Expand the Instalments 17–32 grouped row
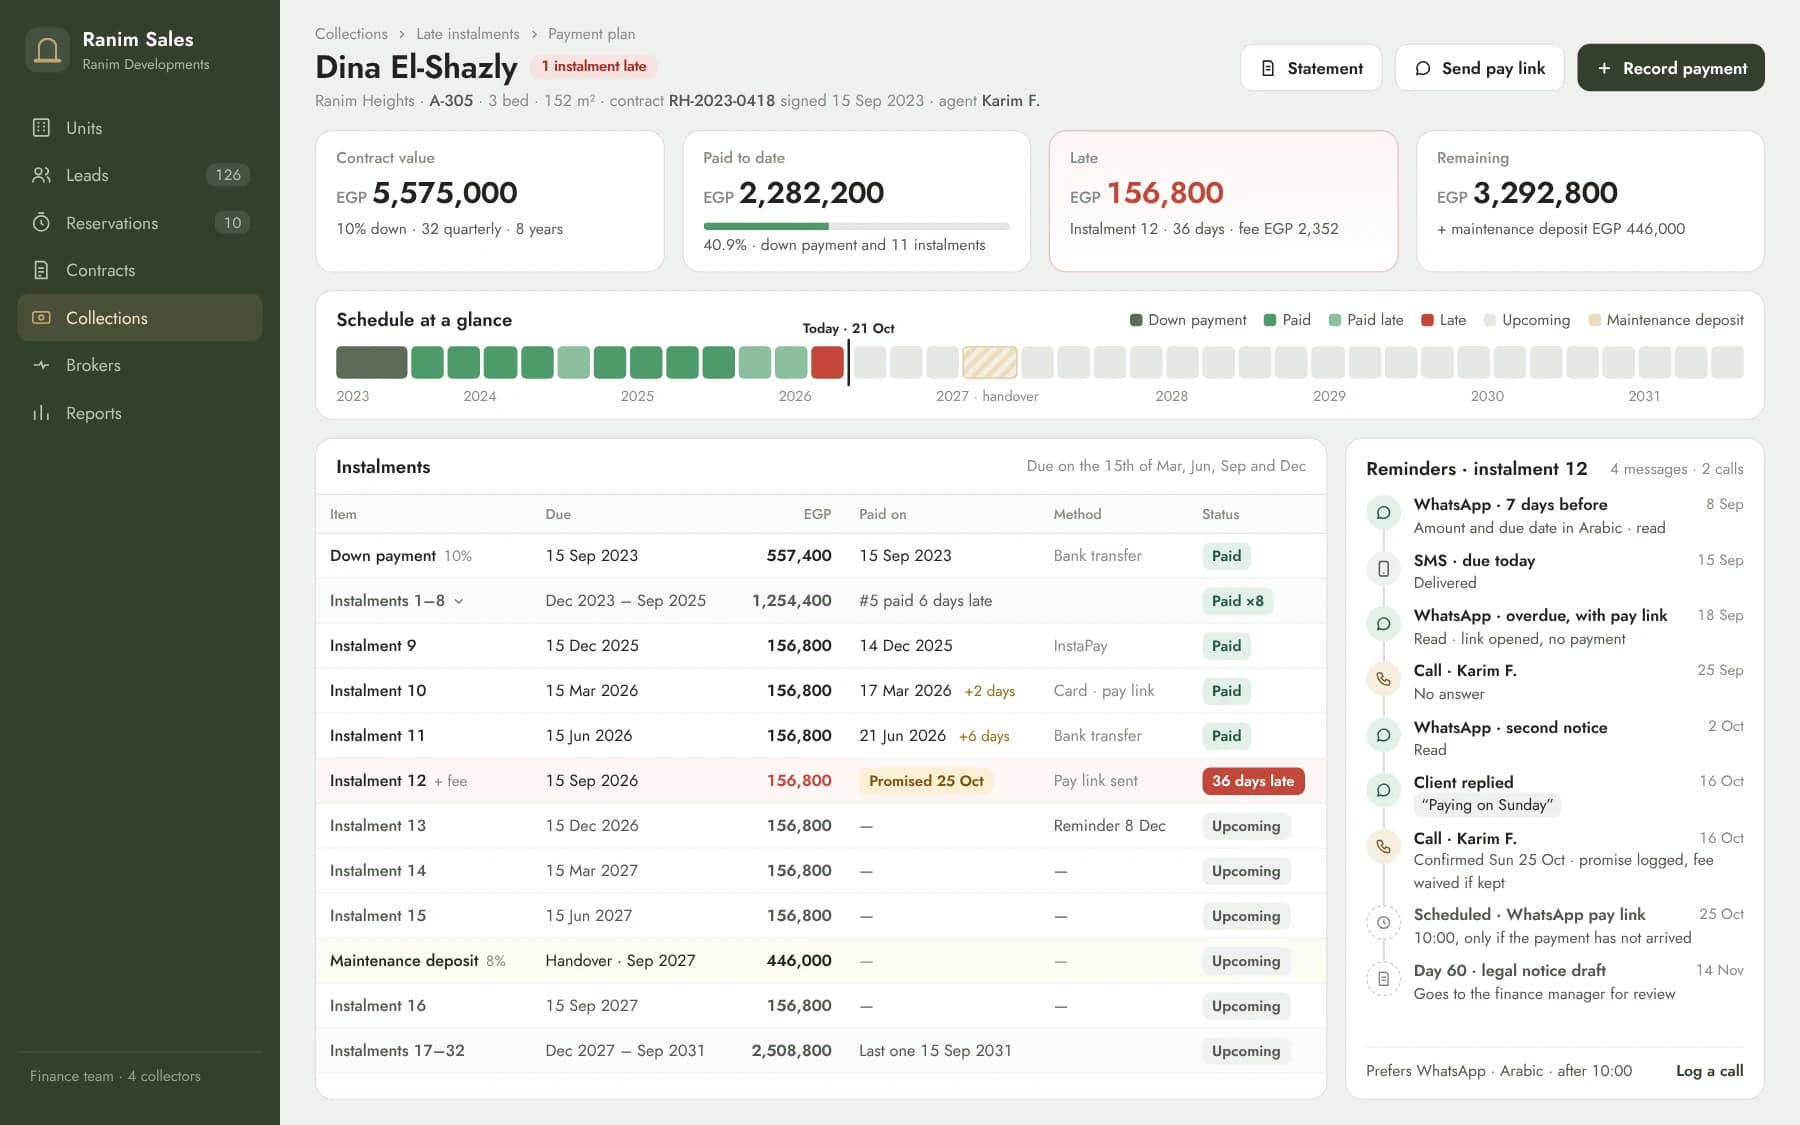Image resolution: width=1800 pixels, height=1125 pixels. click(x=820, y=1051)
